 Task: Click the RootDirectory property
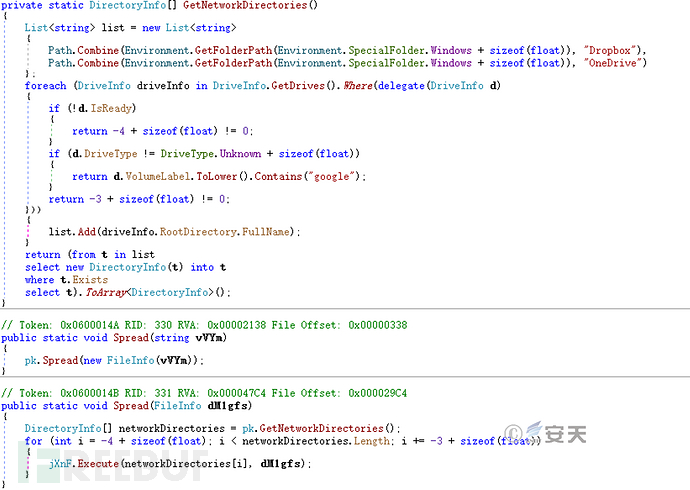[198, 232]
